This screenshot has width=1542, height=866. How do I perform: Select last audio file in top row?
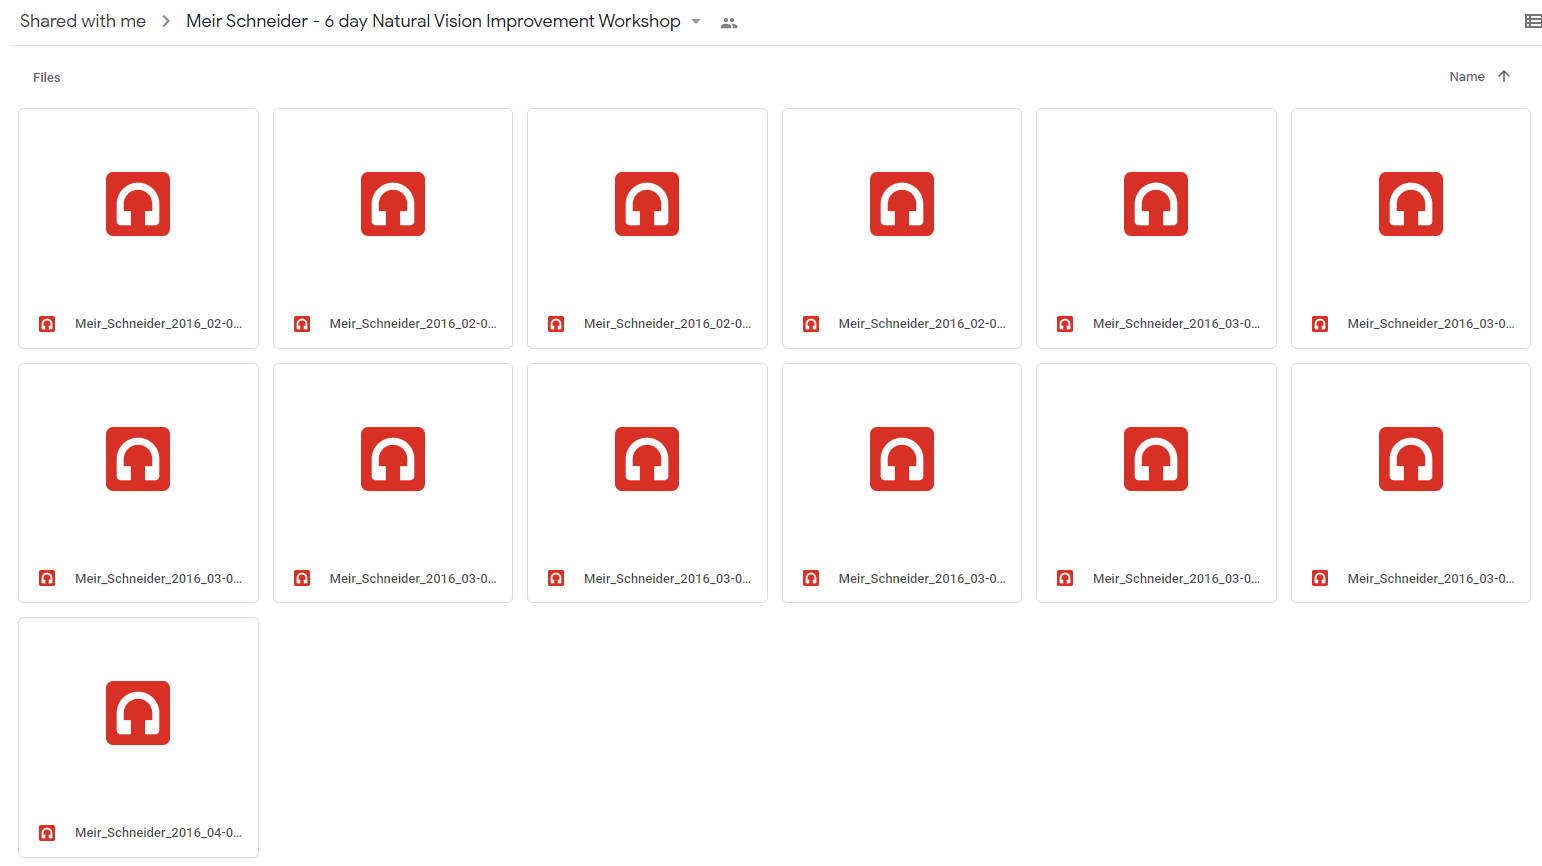point(1410,228)
